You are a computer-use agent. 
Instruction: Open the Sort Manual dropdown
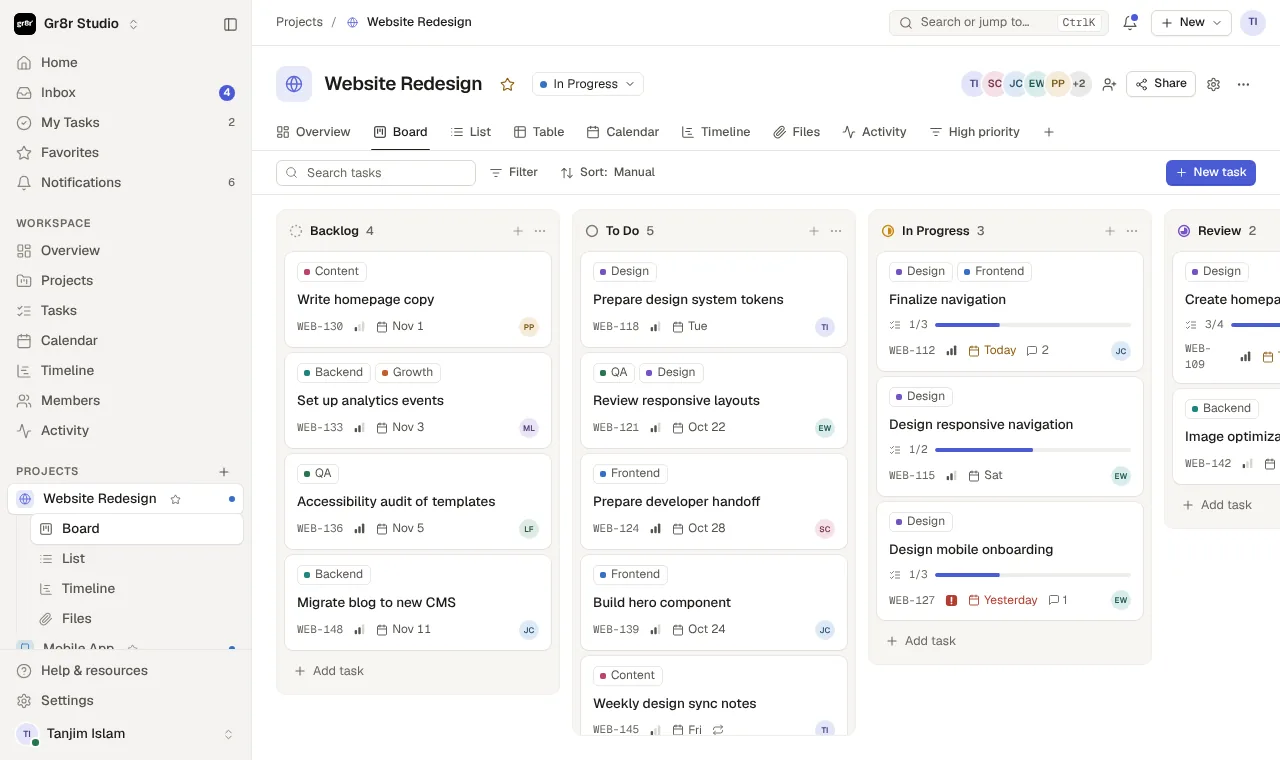pos(608,172)
